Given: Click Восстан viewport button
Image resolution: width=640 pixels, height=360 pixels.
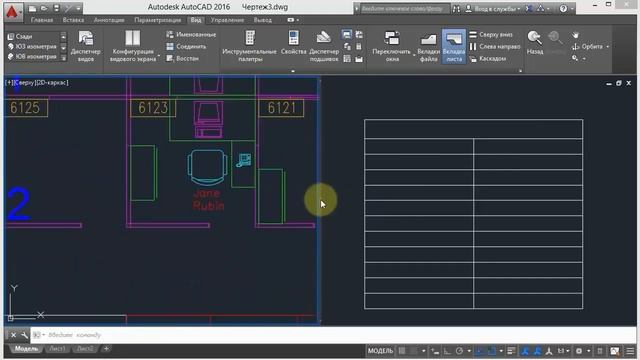Looking at the screenshot, I should point(182,58).
